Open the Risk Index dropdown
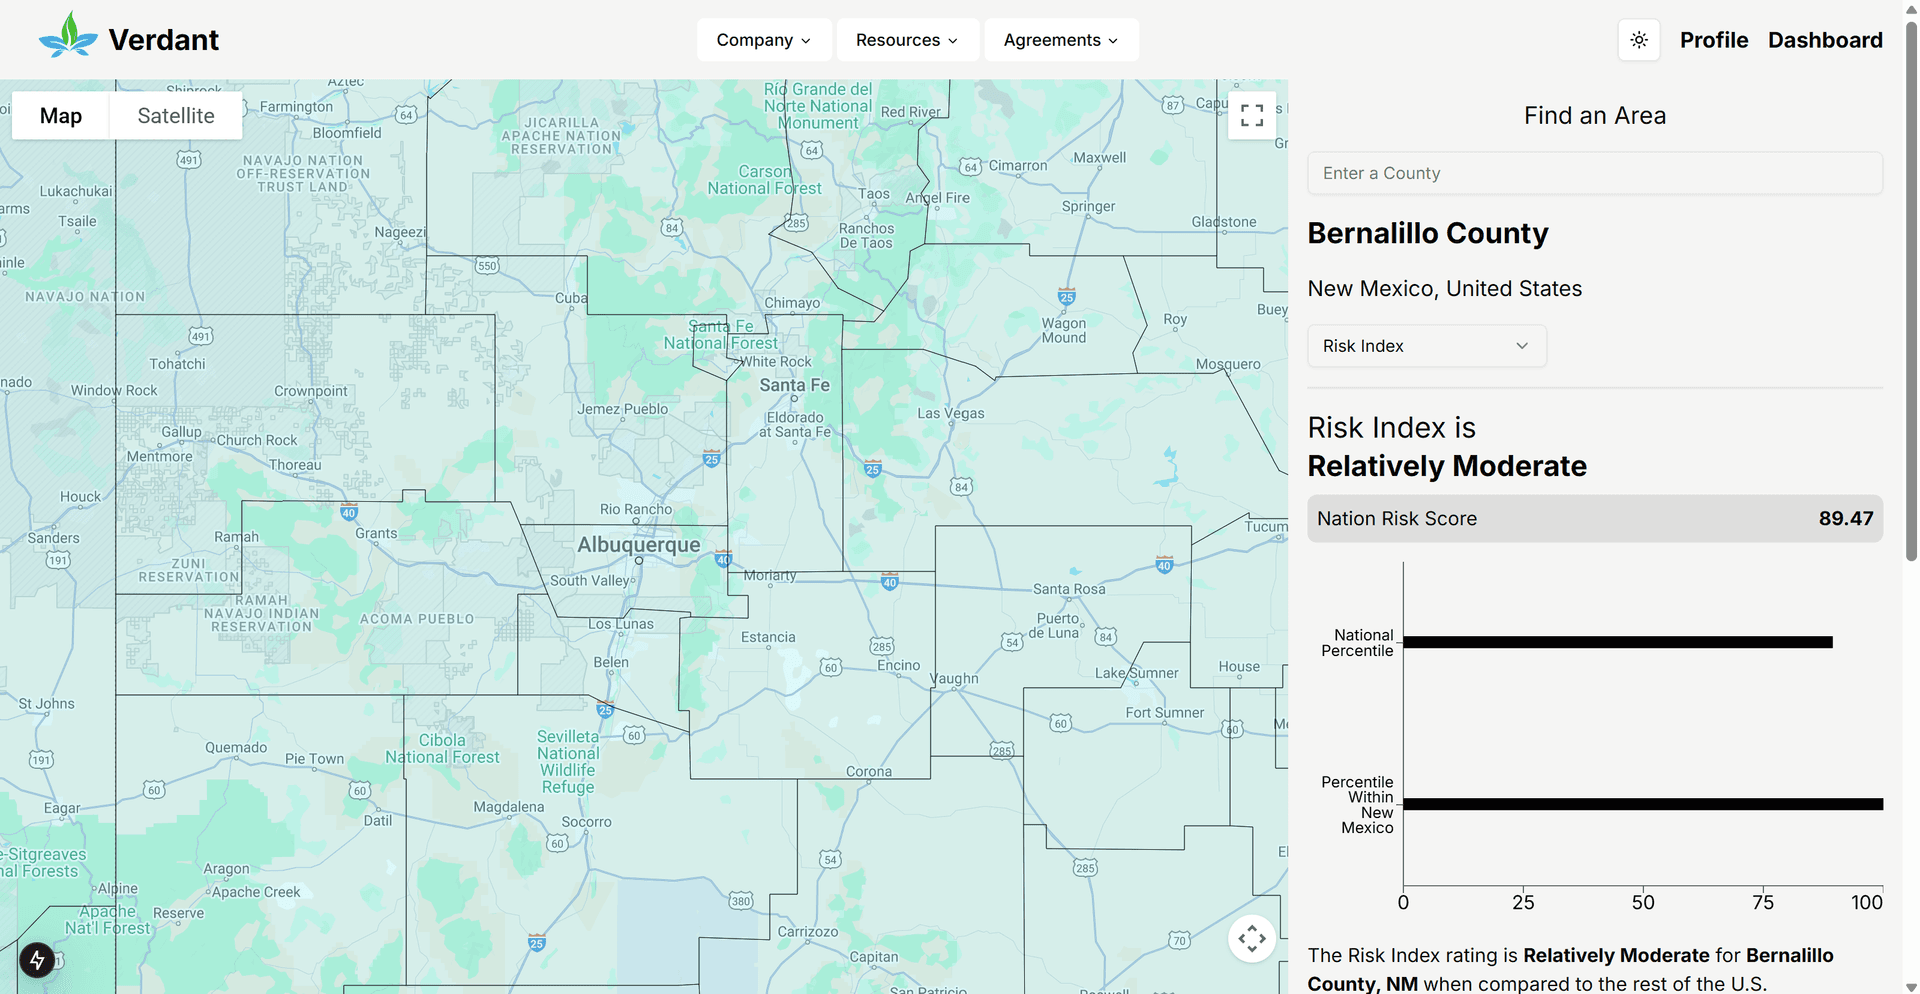 coord(1426,345)
